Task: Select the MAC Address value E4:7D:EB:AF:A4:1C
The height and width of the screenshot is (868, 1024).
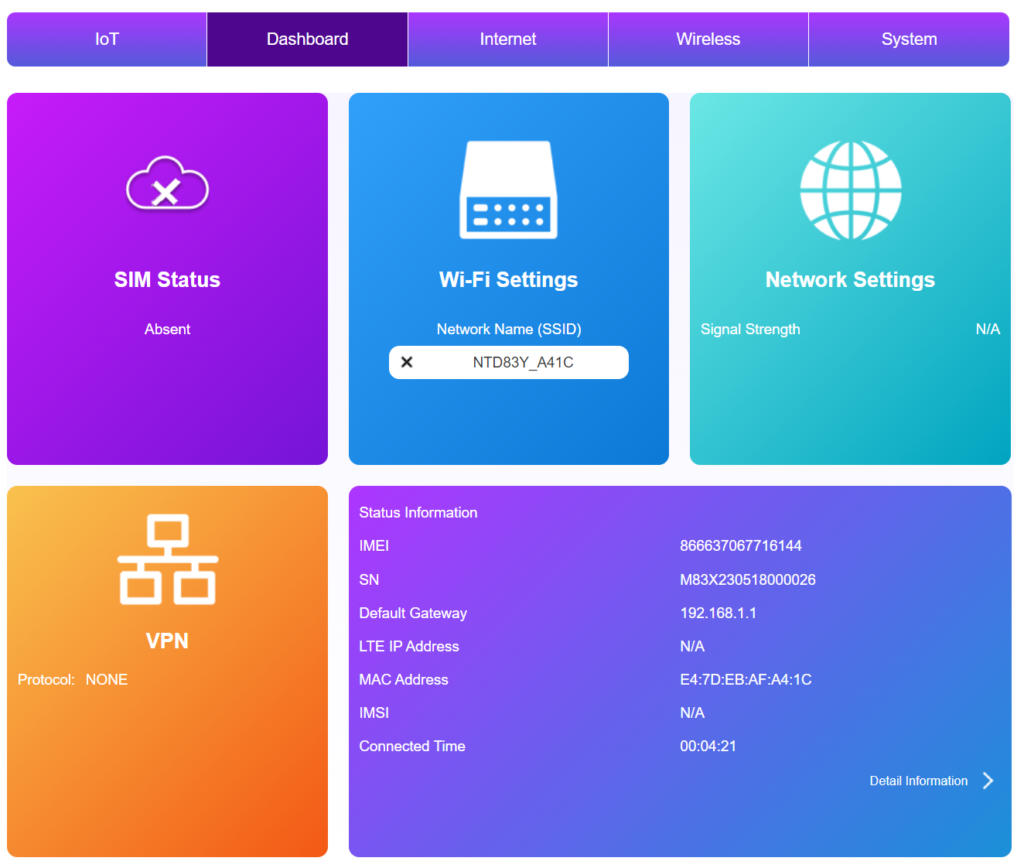Action: click(x=745, y=680)
